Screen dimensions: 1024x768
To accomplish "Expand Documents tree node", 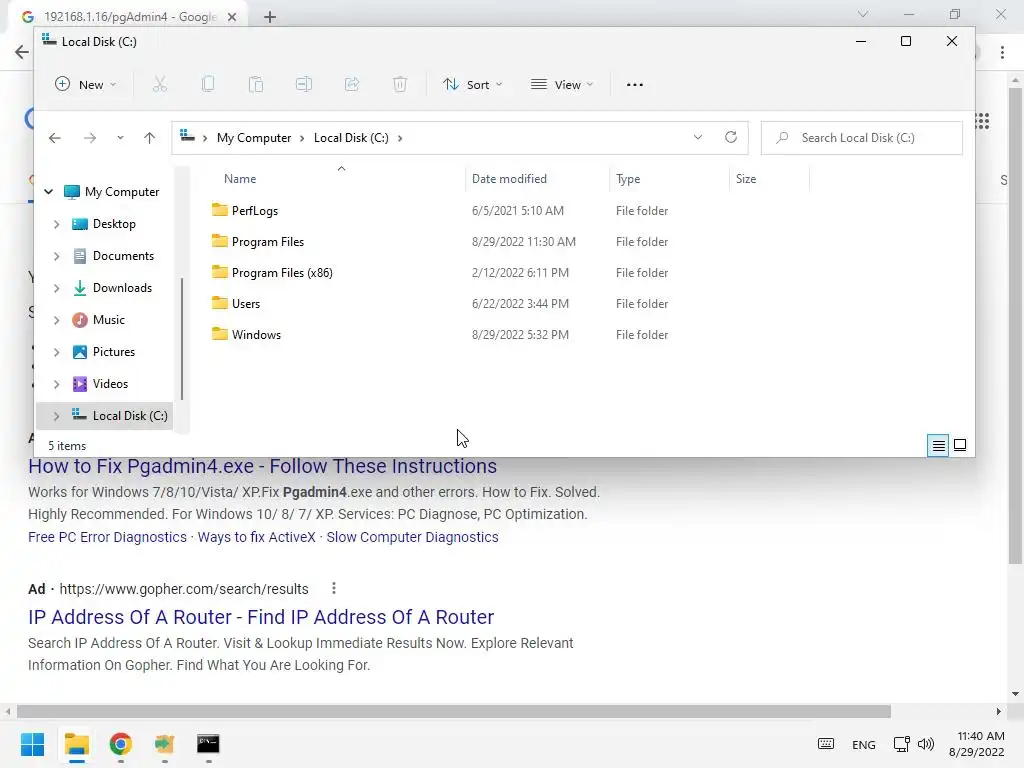I will pos(56,256).
